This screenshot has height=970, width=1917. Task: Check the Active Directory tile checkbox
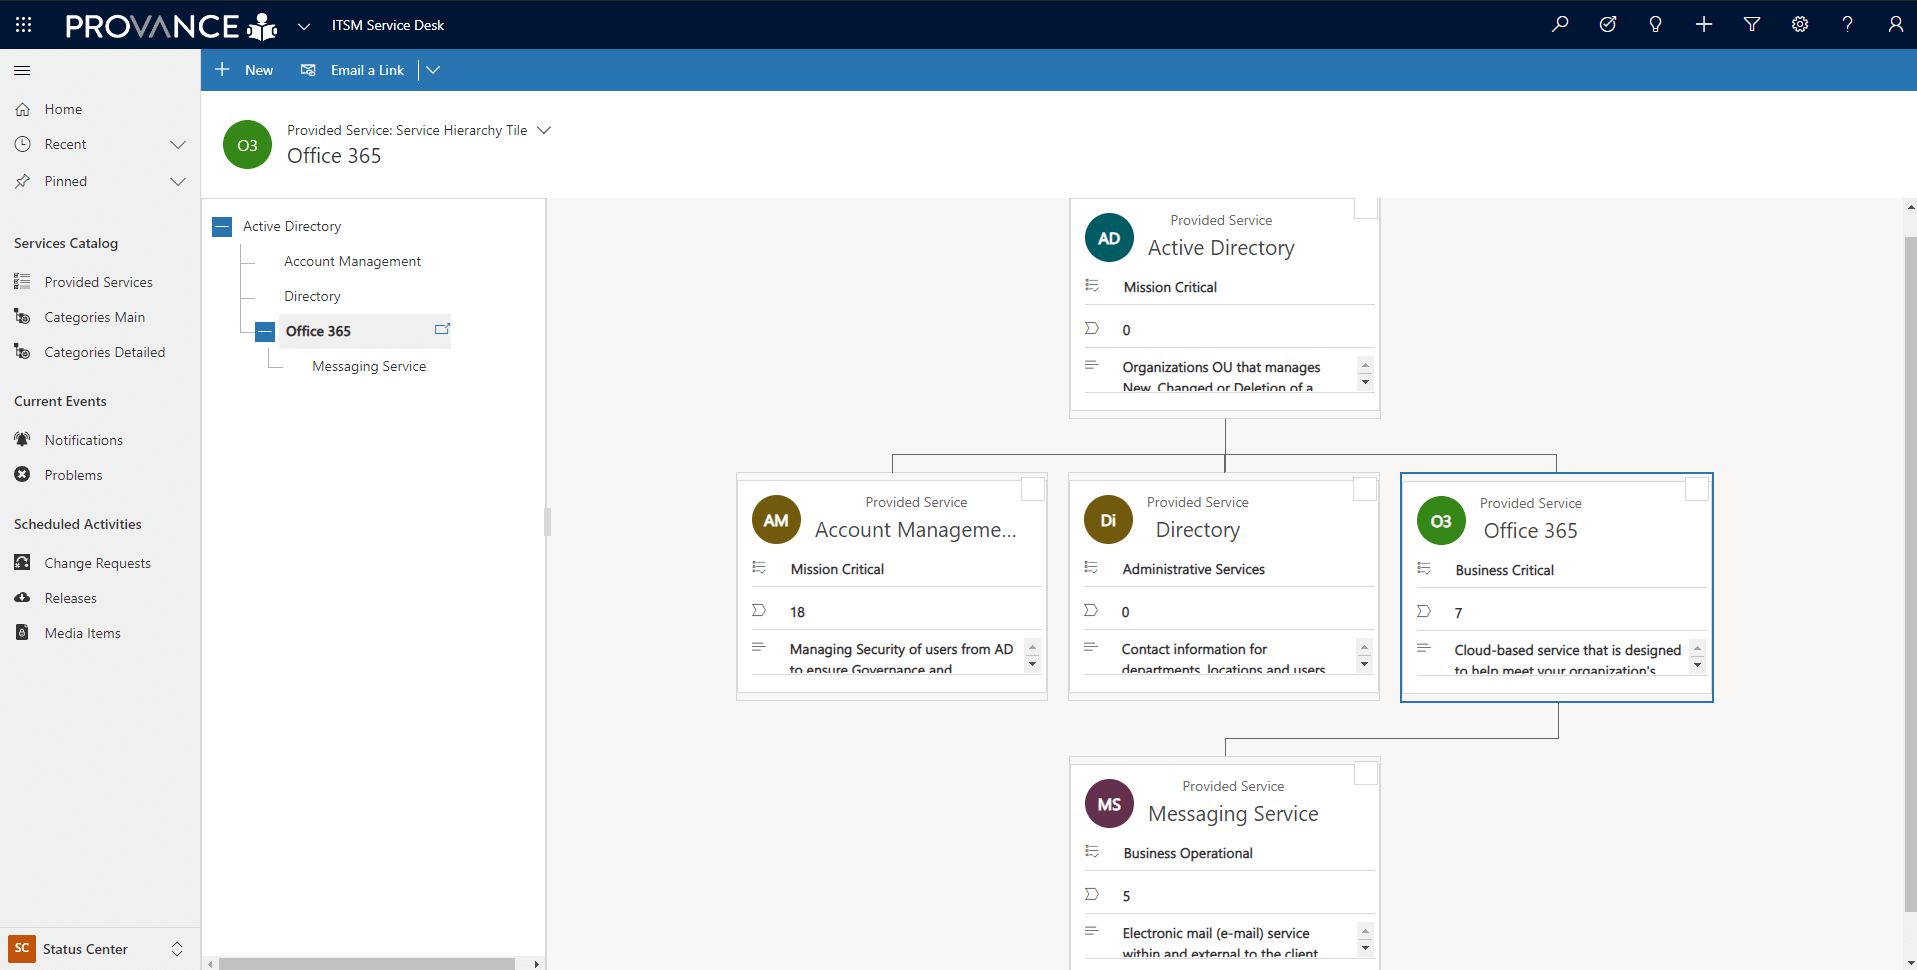(1366, 207)
